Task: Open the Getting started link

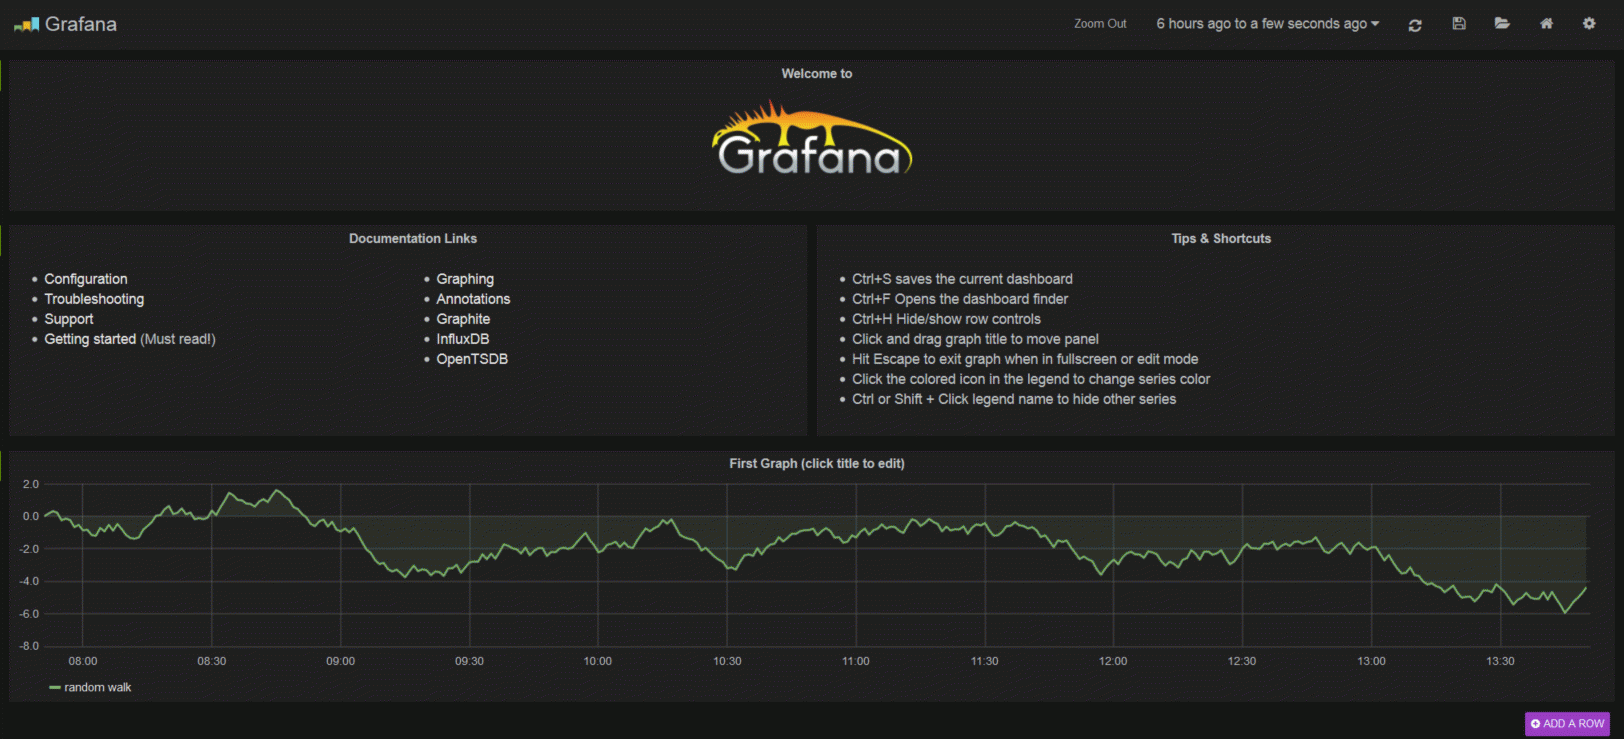Action: coord(90,339)
